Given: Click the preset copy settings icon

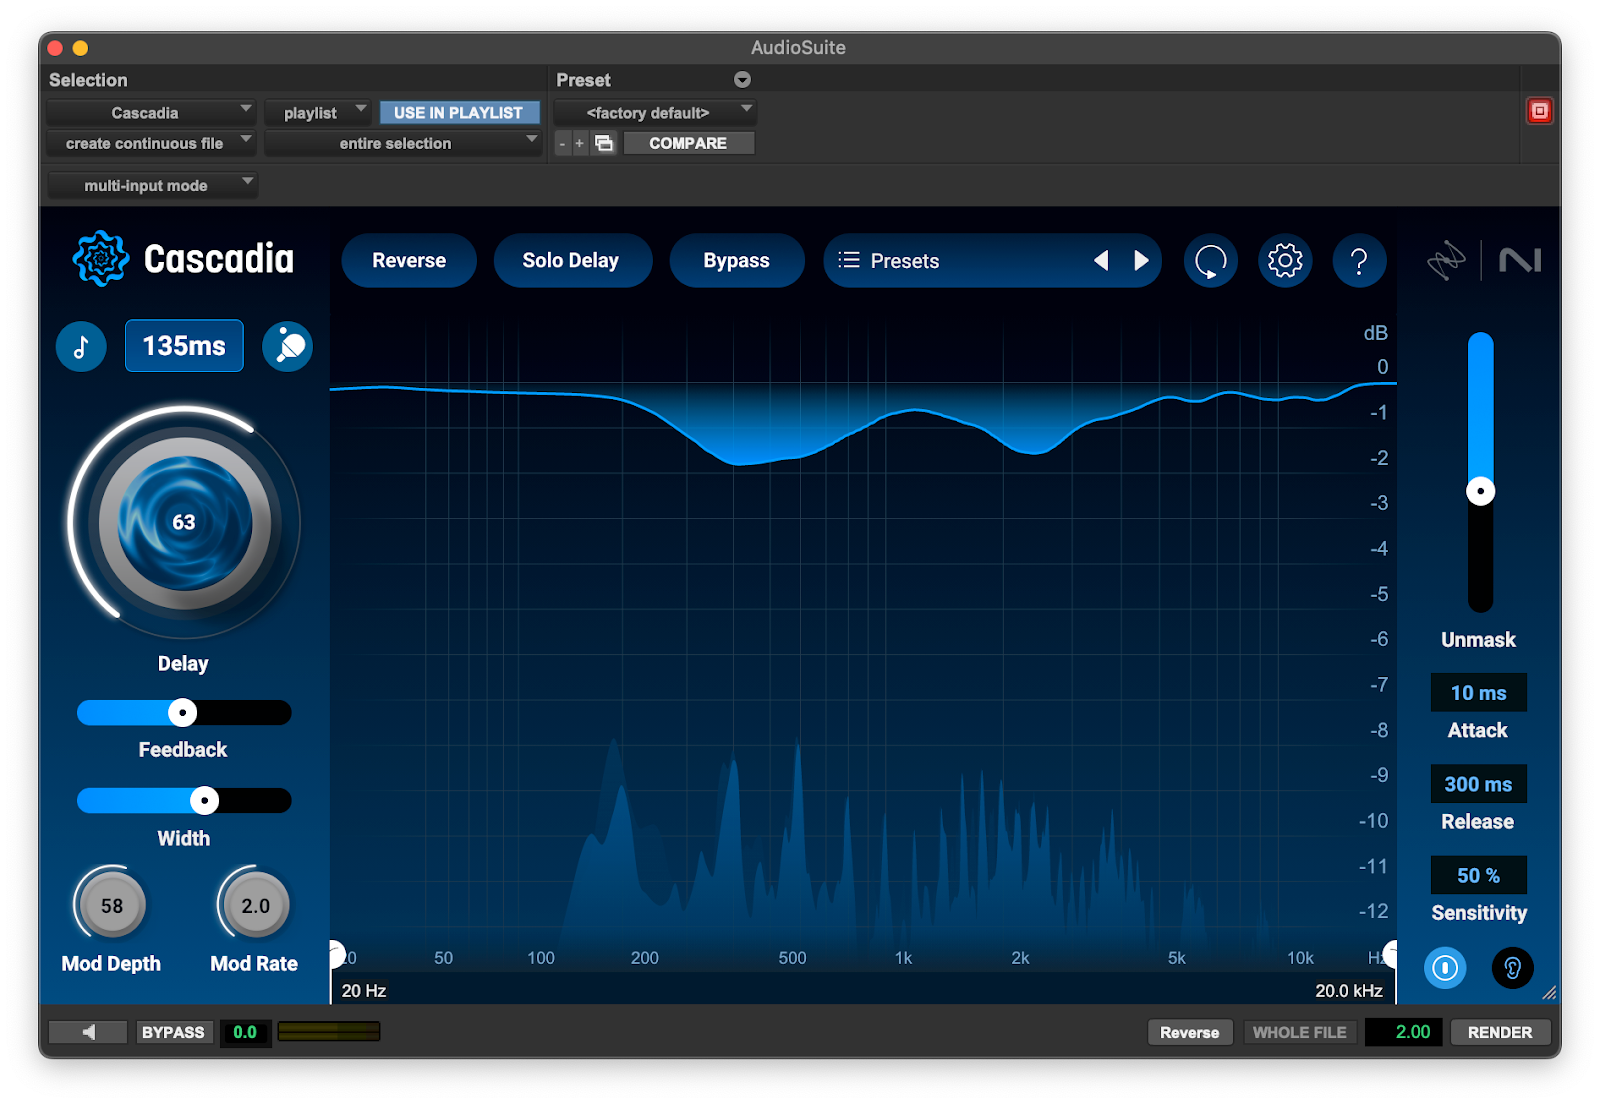Looking at the screenshot, I should [604, 143].
